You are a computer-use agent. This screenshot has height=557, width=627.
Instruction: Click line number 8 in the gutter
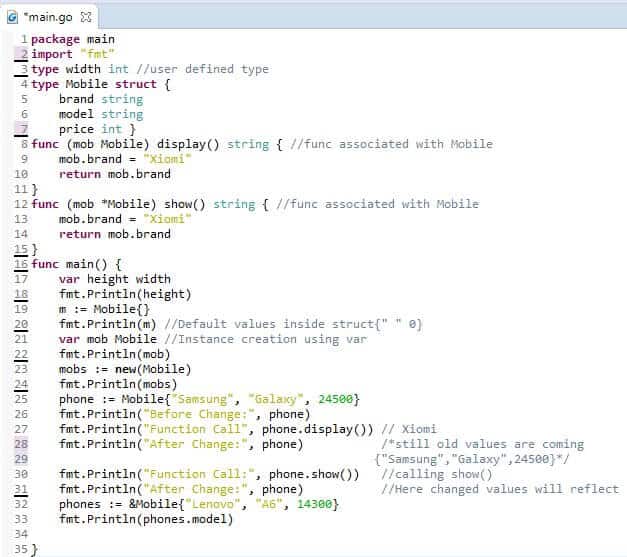click(24, 144)
